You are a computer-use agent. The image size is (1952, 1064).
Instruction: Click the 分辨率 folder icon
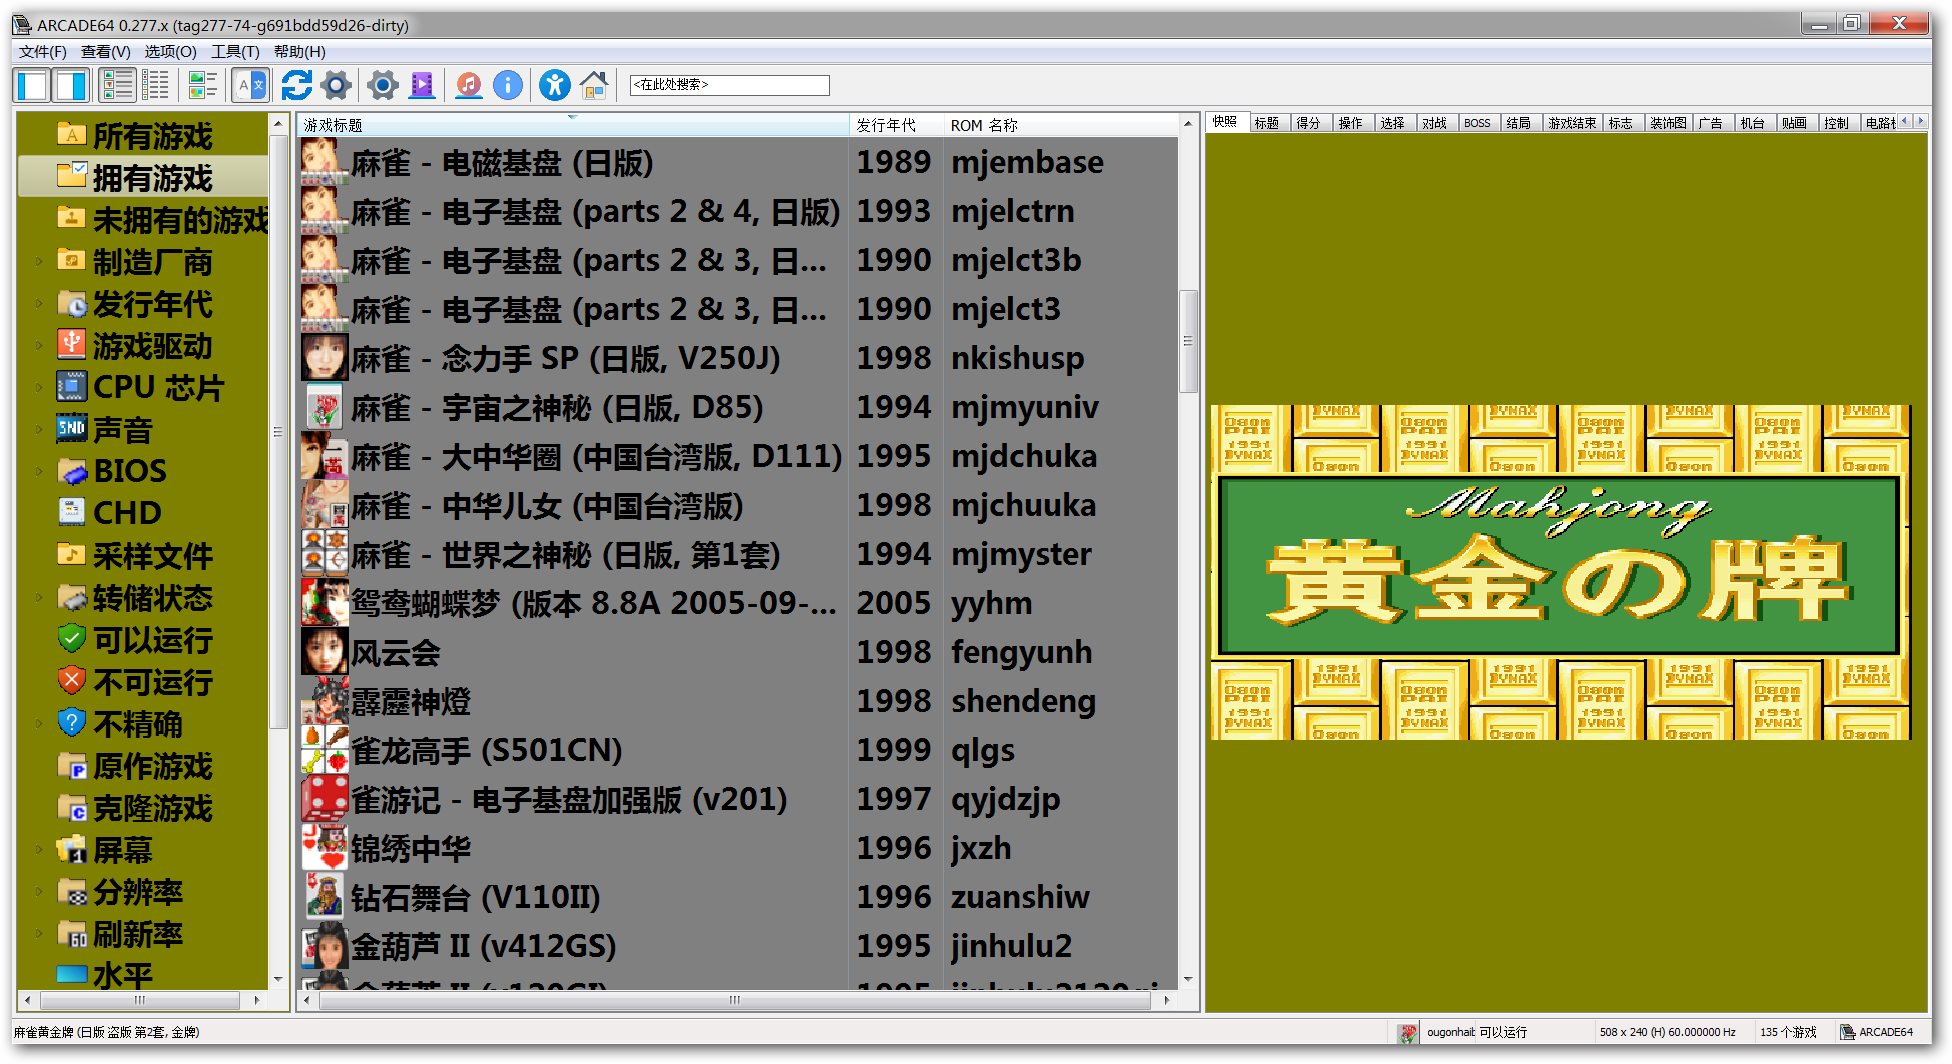(x=71, y=892)
